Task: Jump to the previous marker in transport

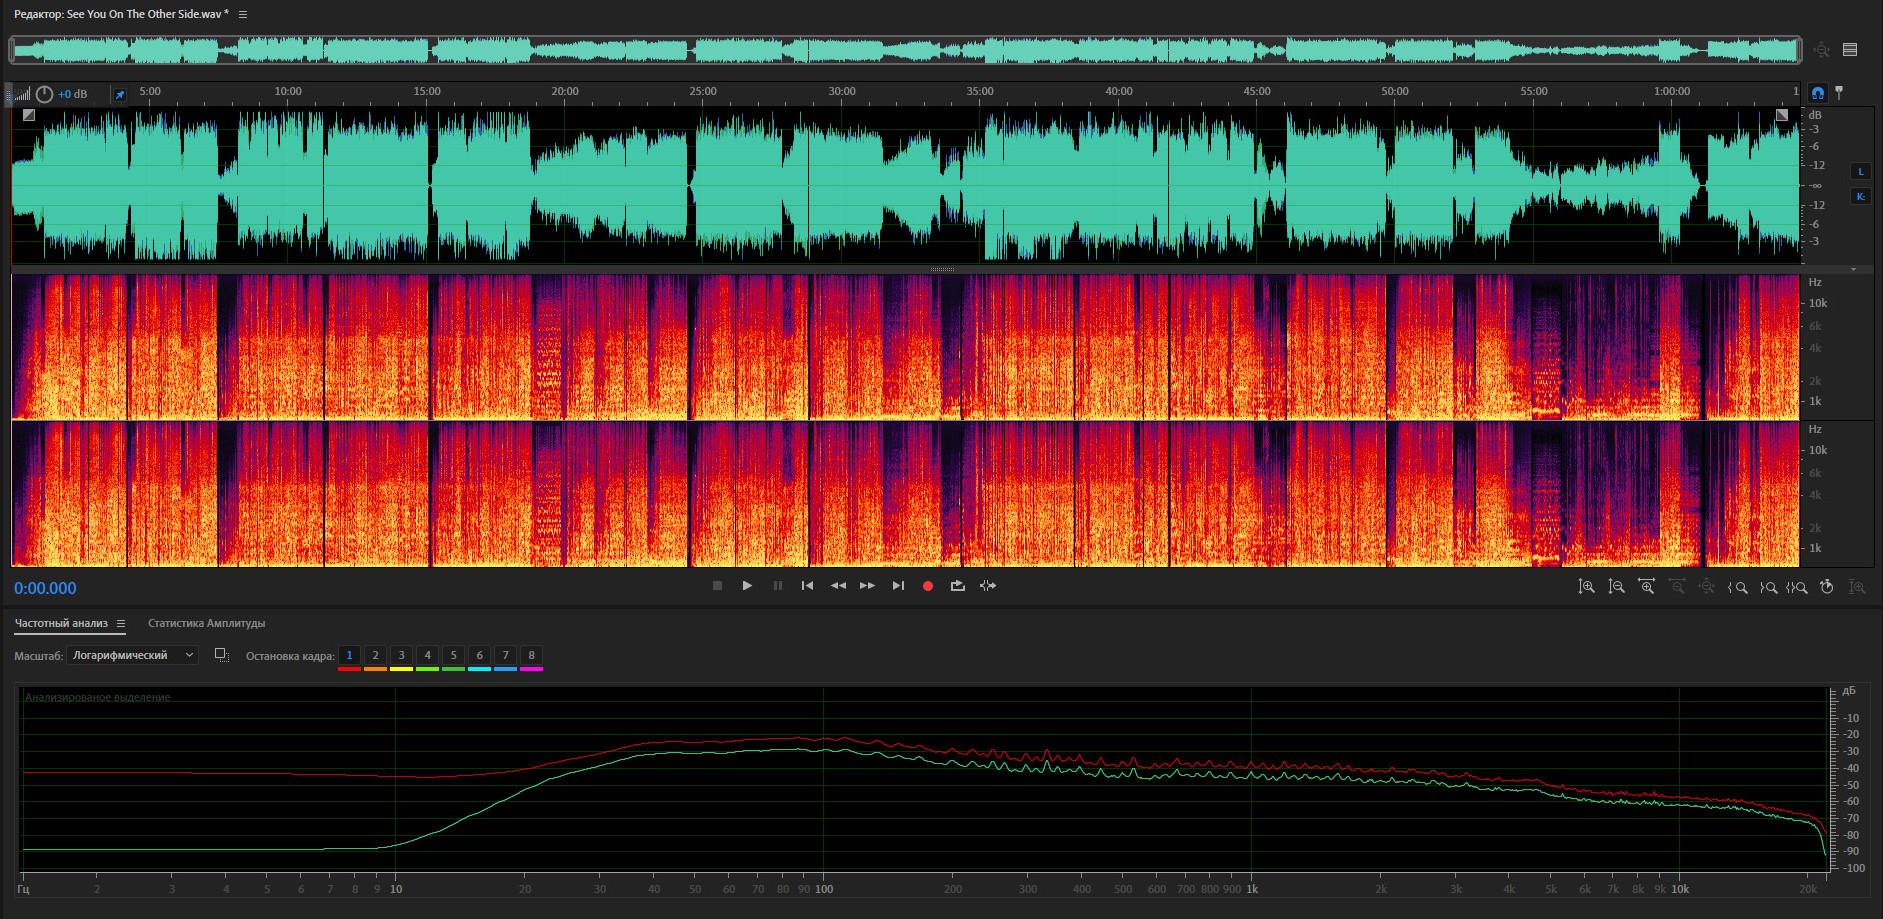Action: coord(807,586)
